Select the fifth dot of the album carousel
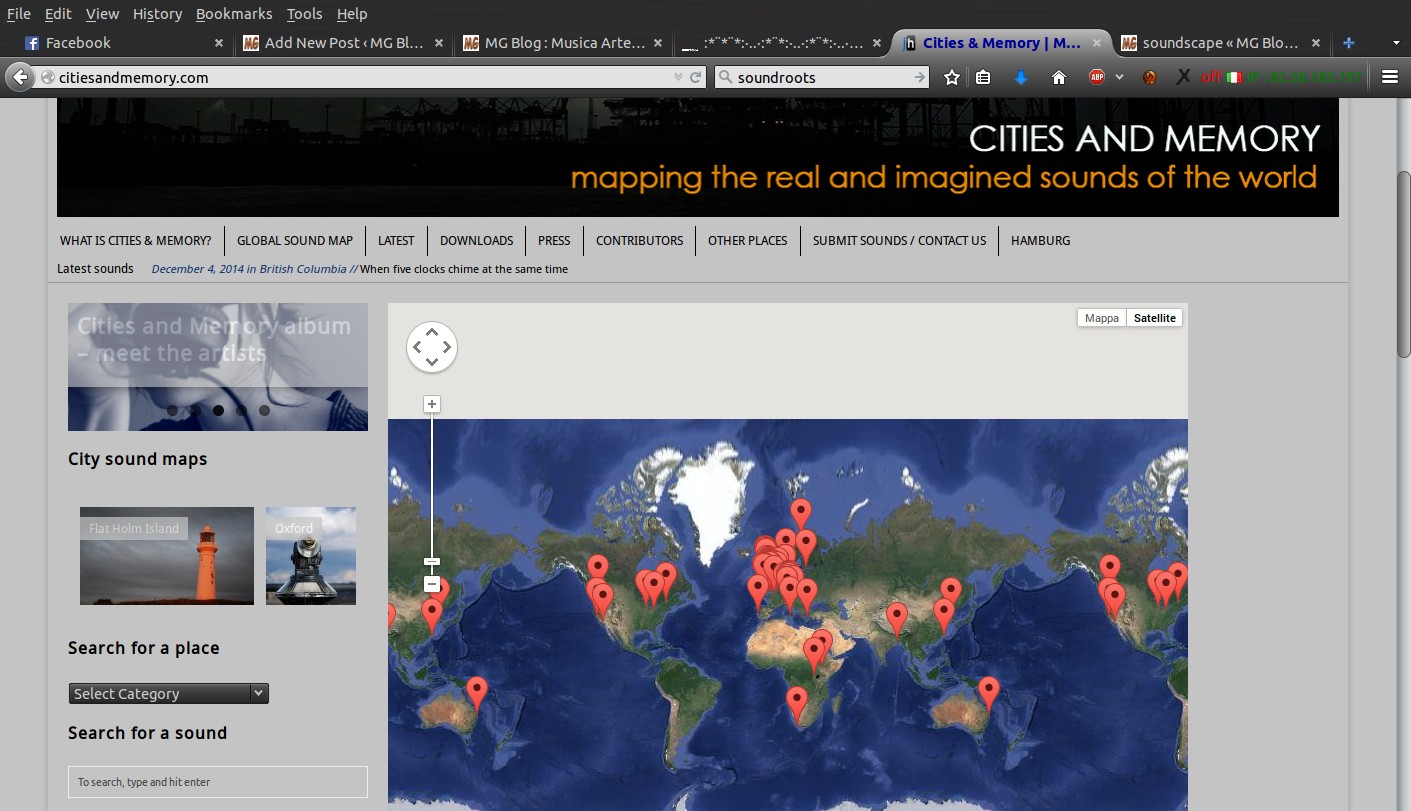The height and width of the screenshot is (811, 1411). tap(265, 410)
